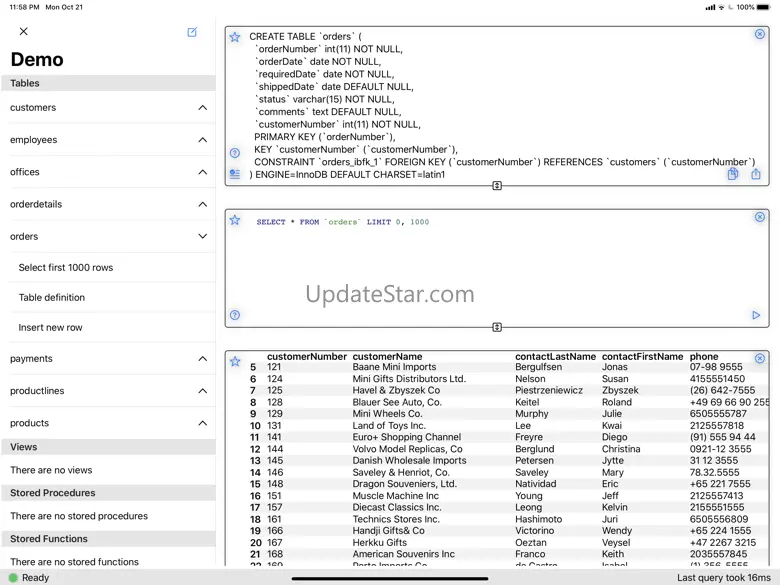Select the Dragon Souveniers, Ltd. row
Viewport: 780px width, 585px height.
pos(507,484)
